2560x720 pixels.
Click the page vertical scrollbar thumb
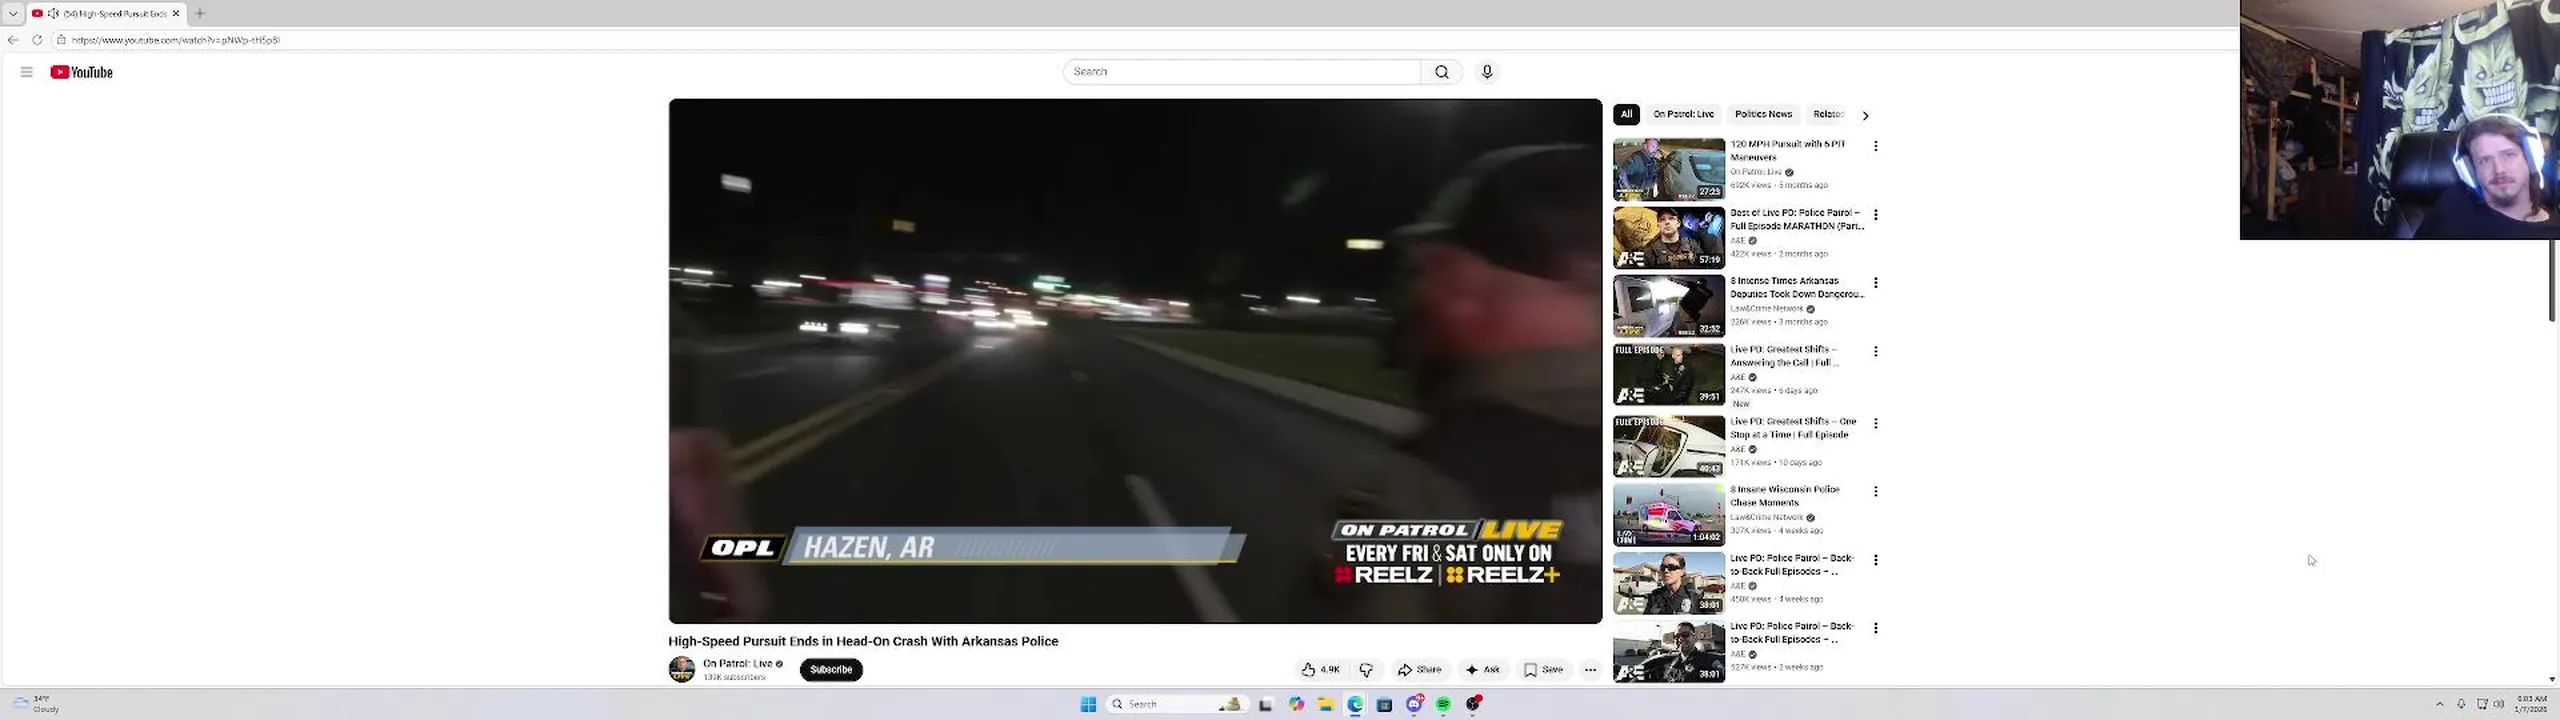pos(2552,280)
